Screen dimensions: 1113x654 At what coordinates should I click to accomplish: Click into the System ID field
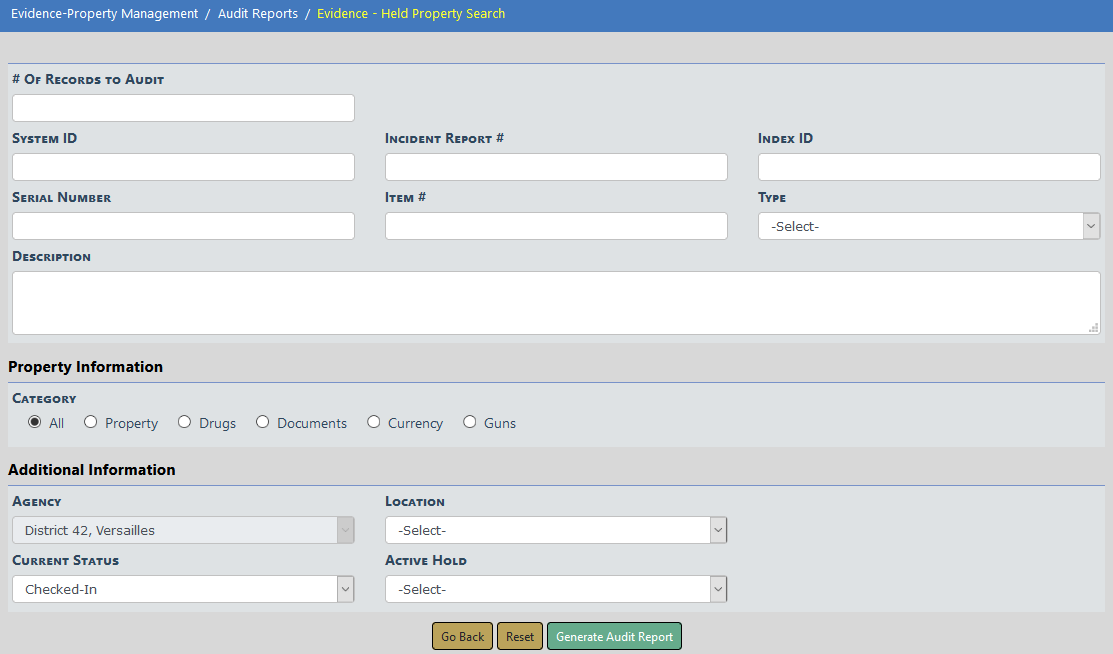click(183, 167)
